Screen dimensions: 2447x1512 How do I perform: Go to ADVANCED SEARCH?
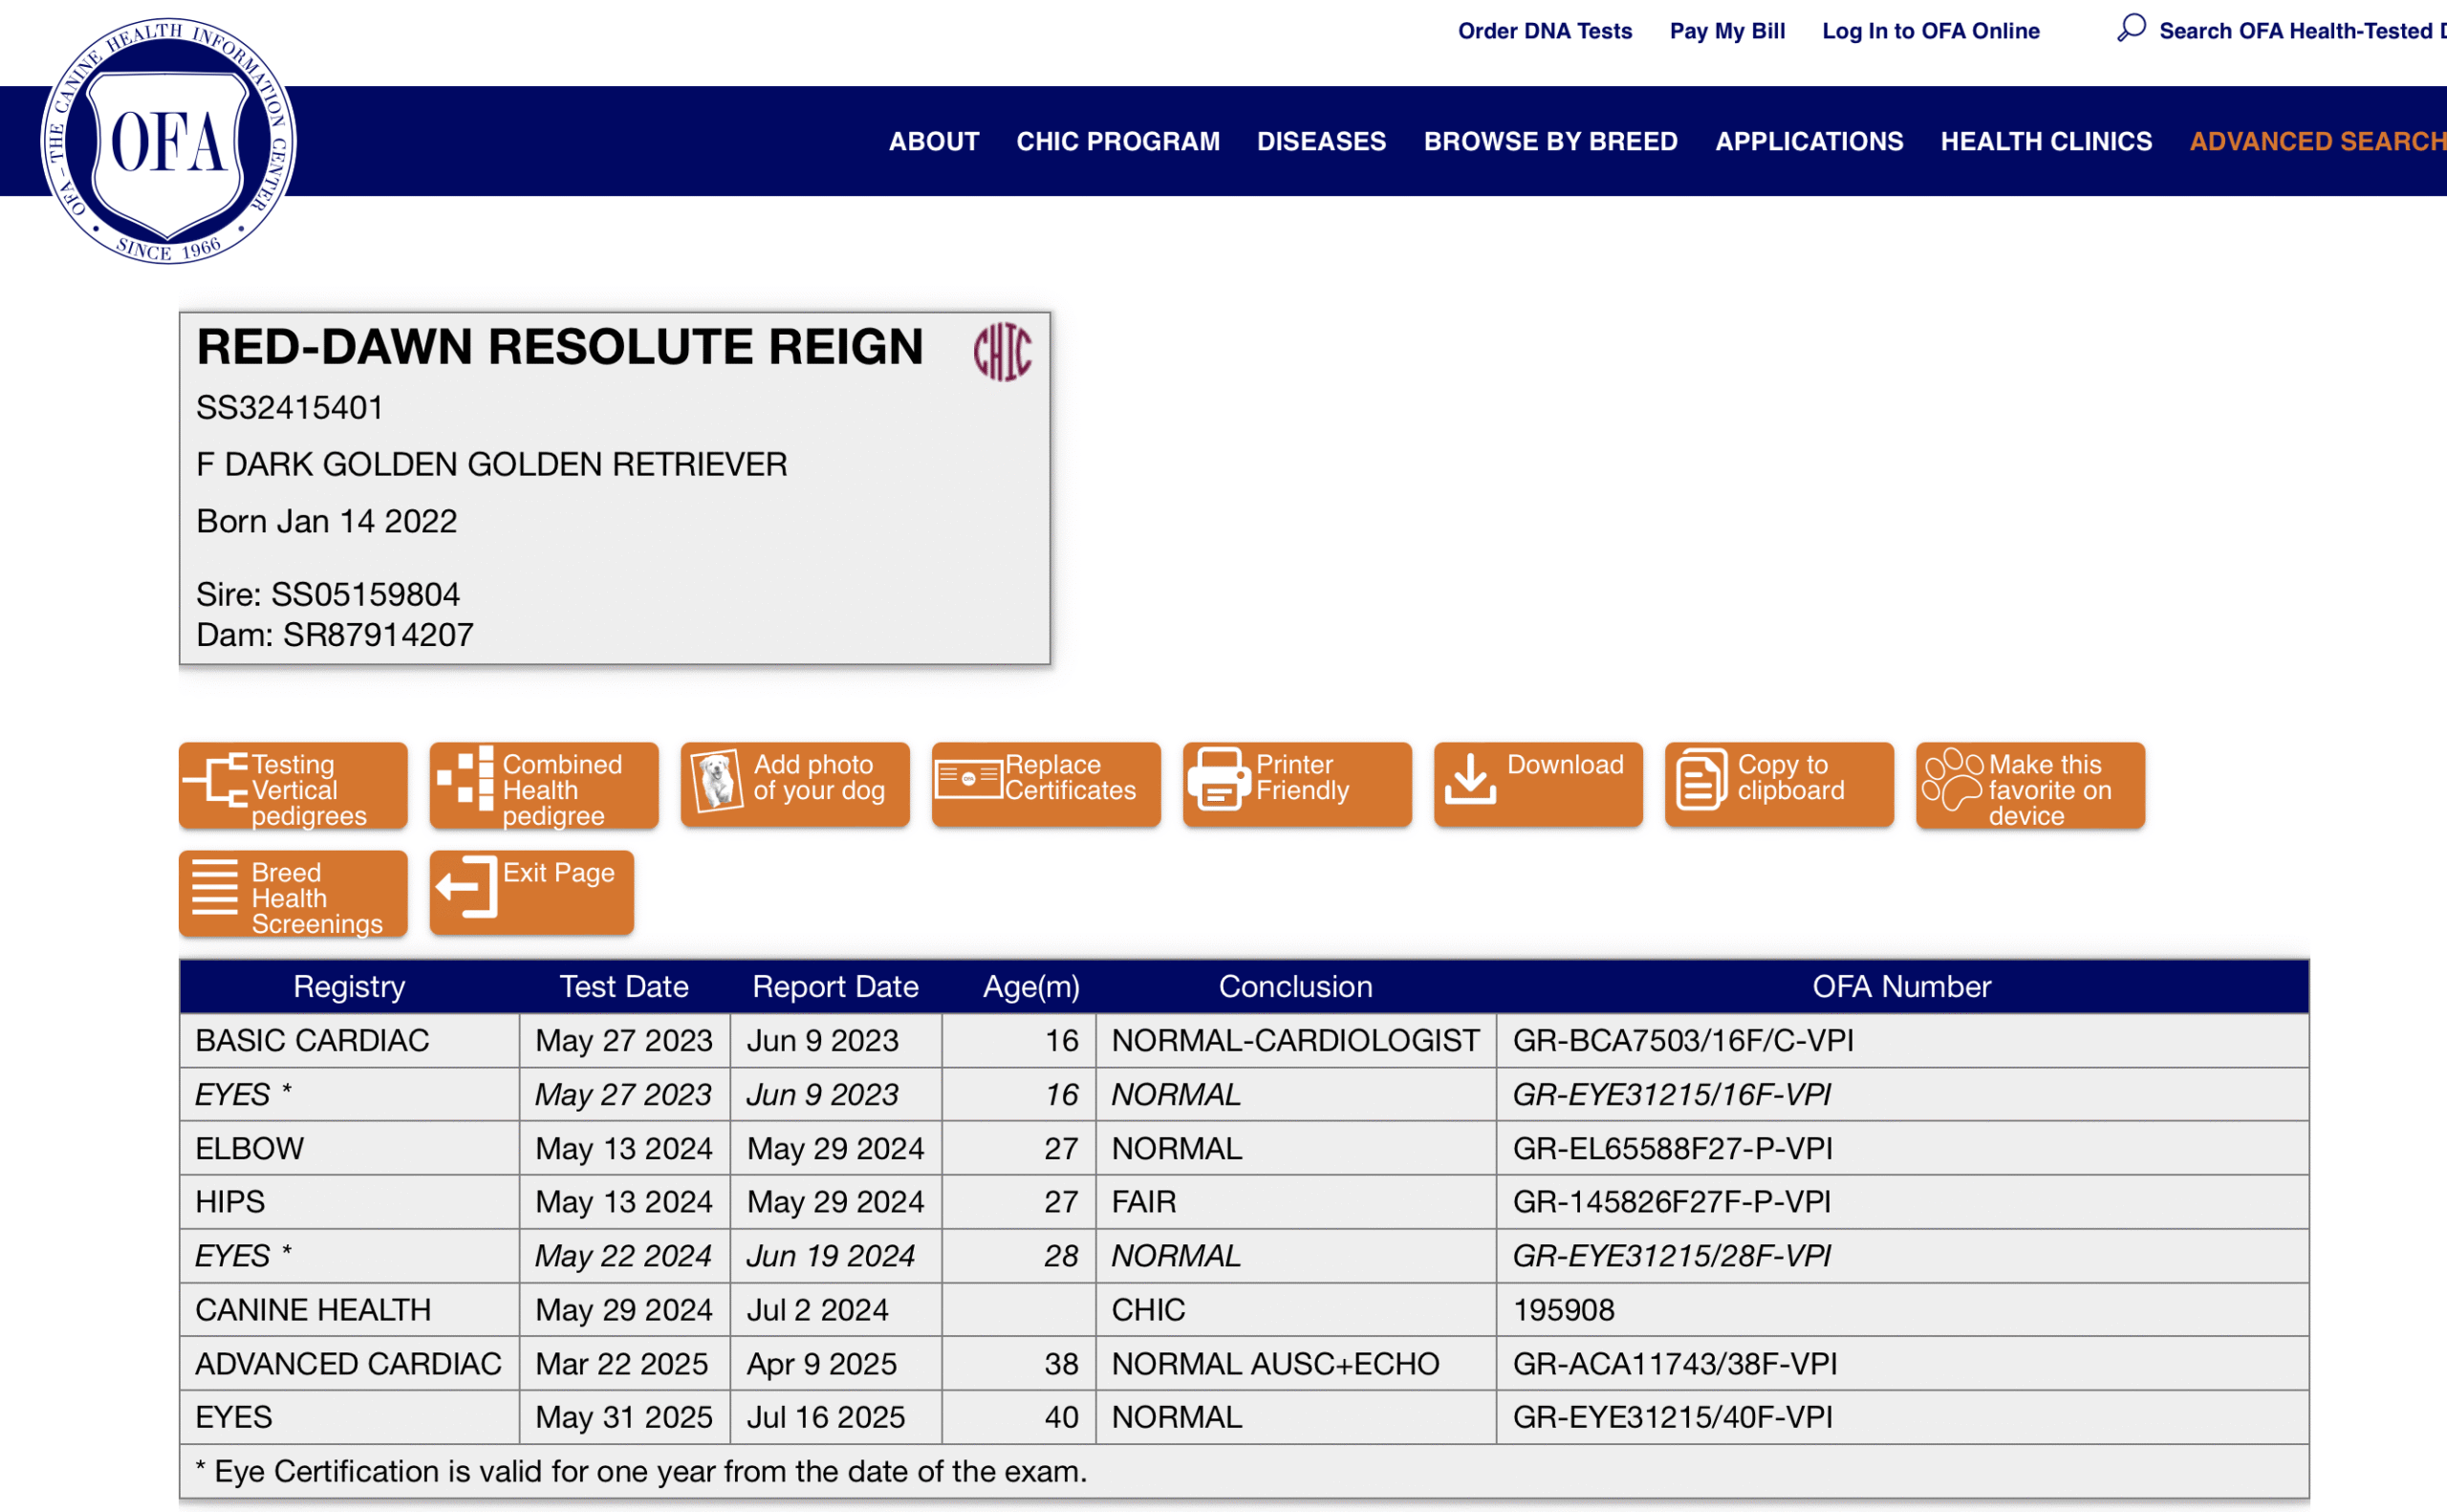click(x=2316, y=141)
